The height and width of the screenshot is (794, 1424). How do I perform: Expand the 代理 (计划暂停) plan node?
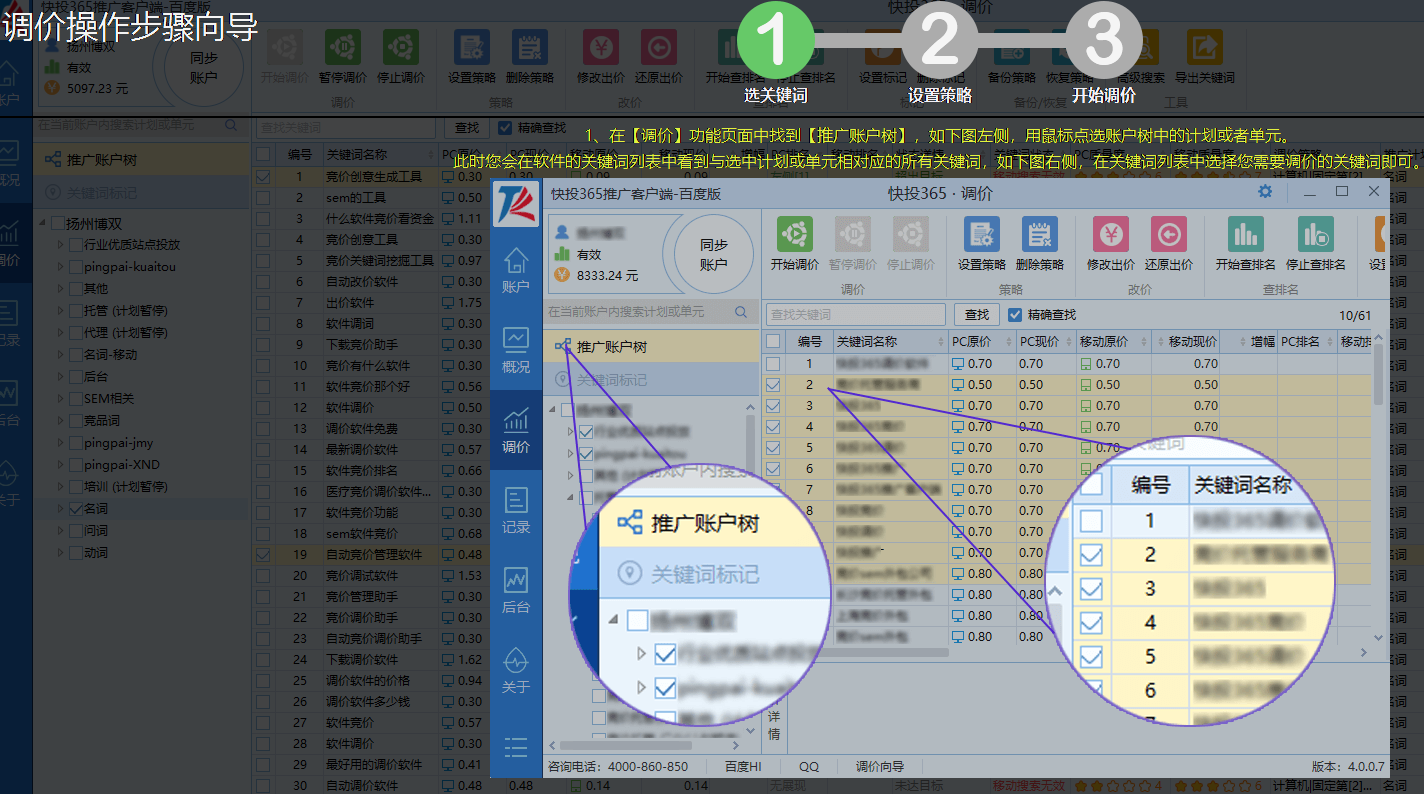pos(61,332)
